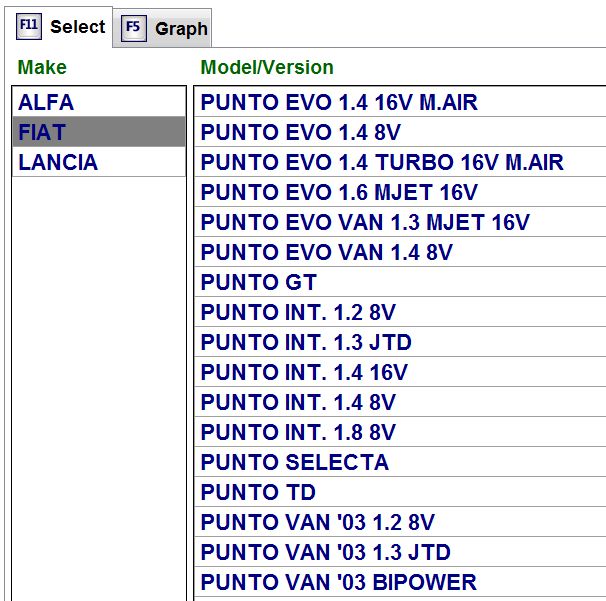Pick PUNTO SELECTA from the list

[400, 461]
